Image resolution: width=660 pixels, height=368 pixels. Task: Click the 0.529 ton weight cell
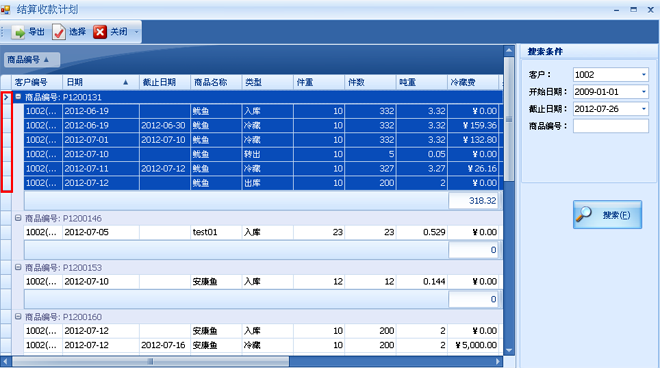422,232
